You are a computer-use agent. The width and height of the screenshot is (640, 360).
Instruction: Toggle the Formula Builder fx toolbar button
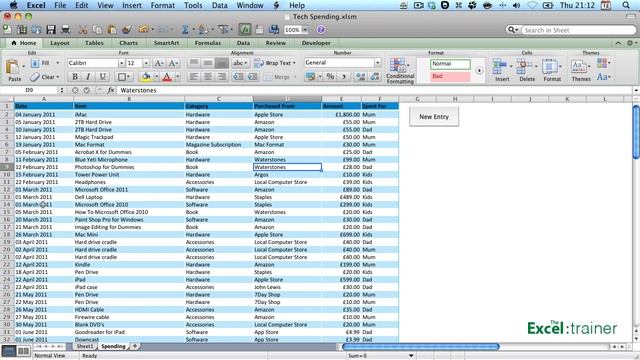pos(244,29)
